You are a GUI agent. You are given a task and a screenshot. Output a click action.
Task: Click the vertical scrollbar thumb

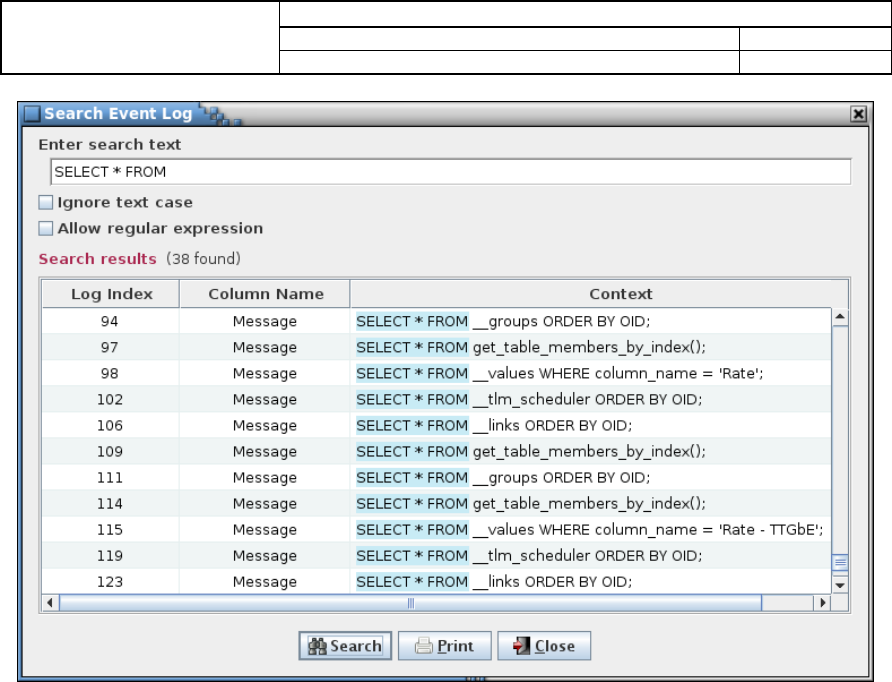(x=840, y=563)
